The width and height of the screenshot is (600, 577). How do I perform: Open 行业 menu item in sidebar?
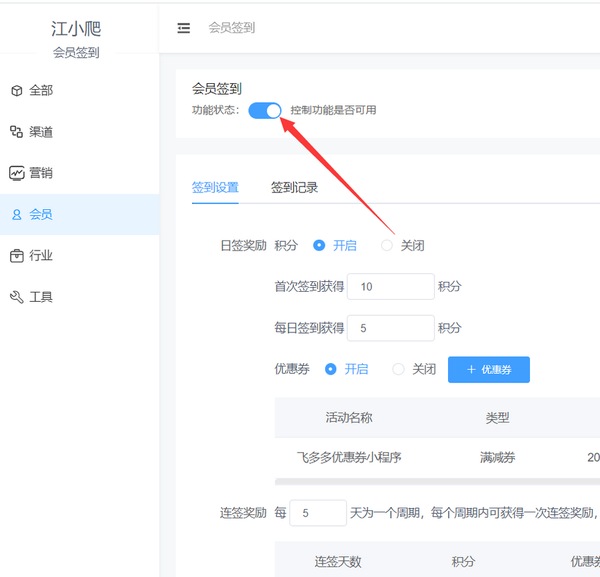80,256
